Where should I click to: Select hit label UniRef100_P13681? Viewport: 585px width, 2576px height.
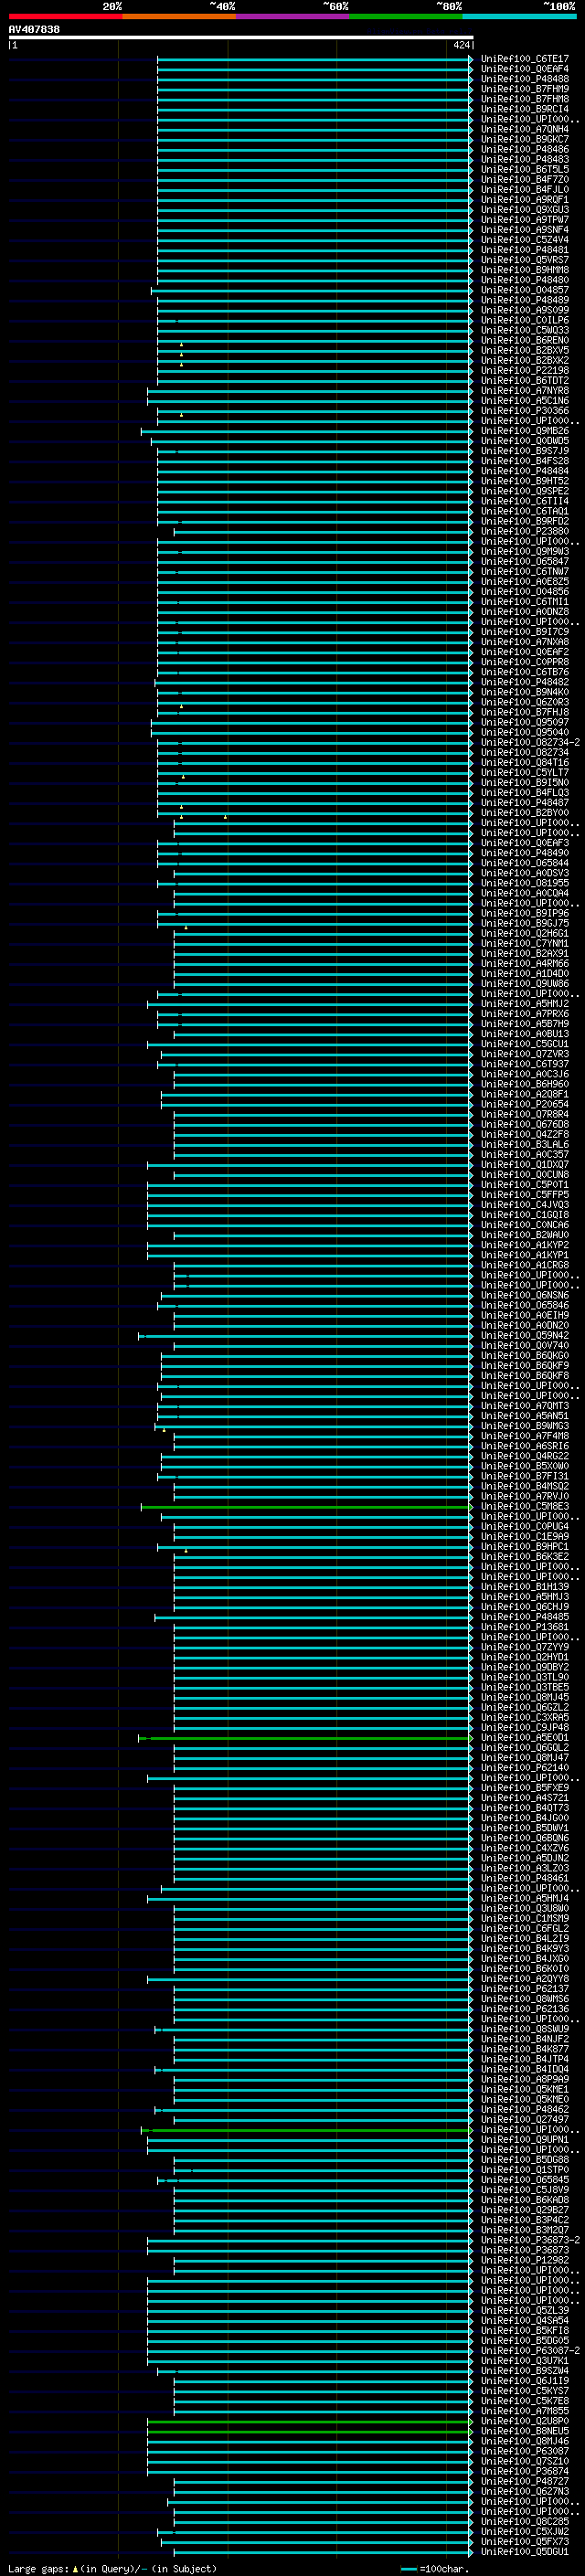(524, 1627)
